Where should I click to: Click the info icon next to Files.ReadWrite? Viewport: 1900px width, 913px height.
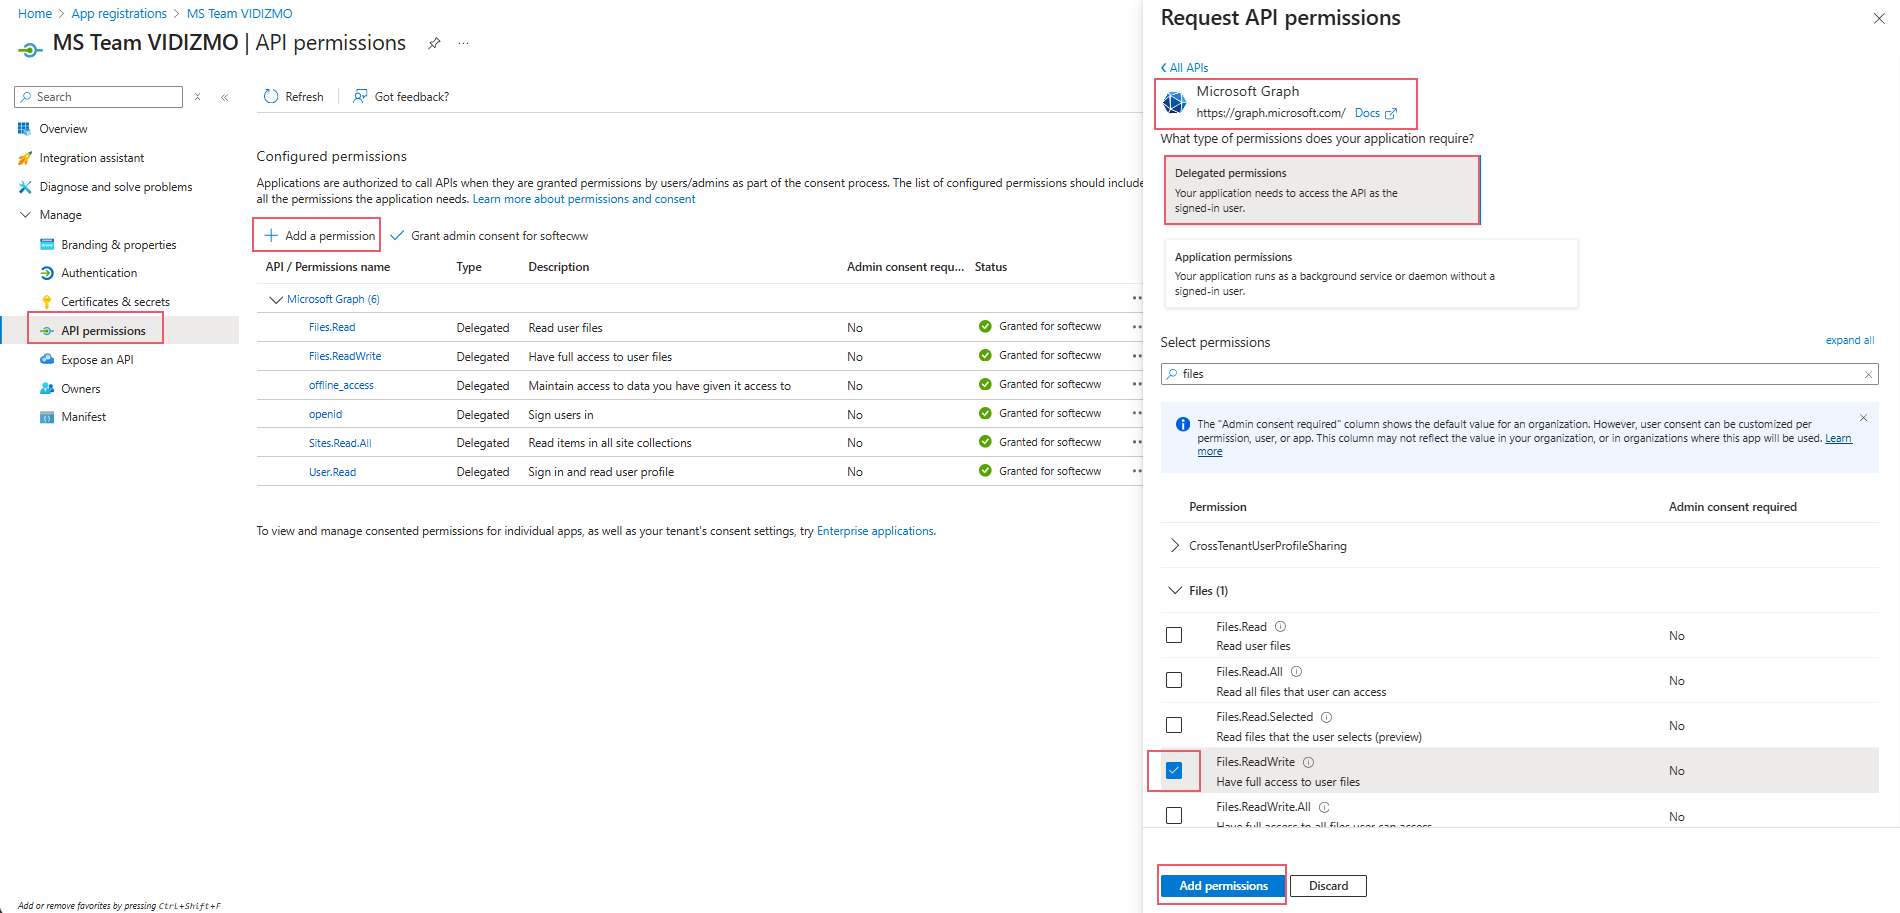(1308, 762)
